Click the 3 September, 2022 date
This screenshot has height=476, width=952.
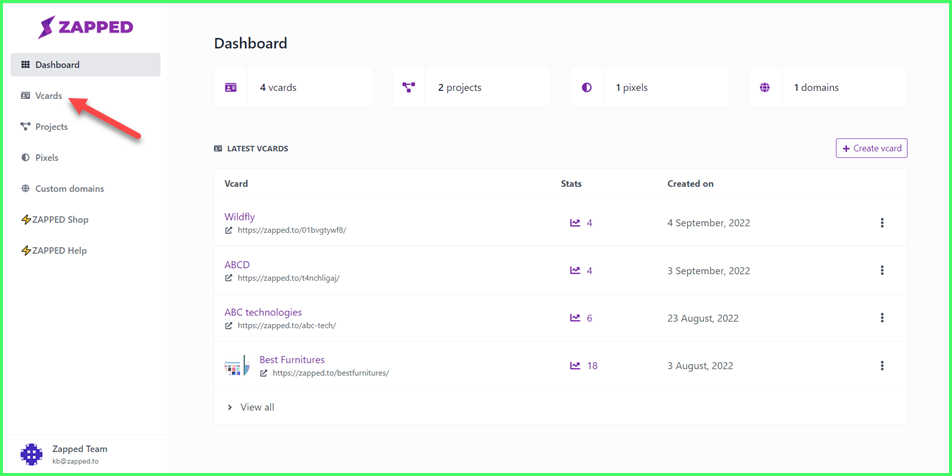point(709,270)
